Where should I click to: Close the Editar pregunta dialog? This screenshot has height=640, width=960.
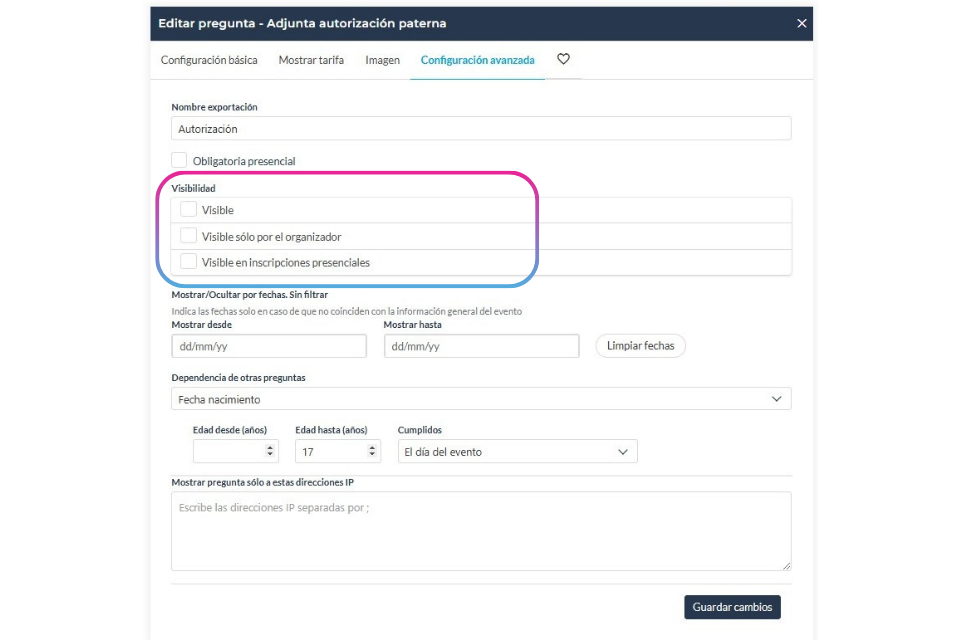point(801,23)
